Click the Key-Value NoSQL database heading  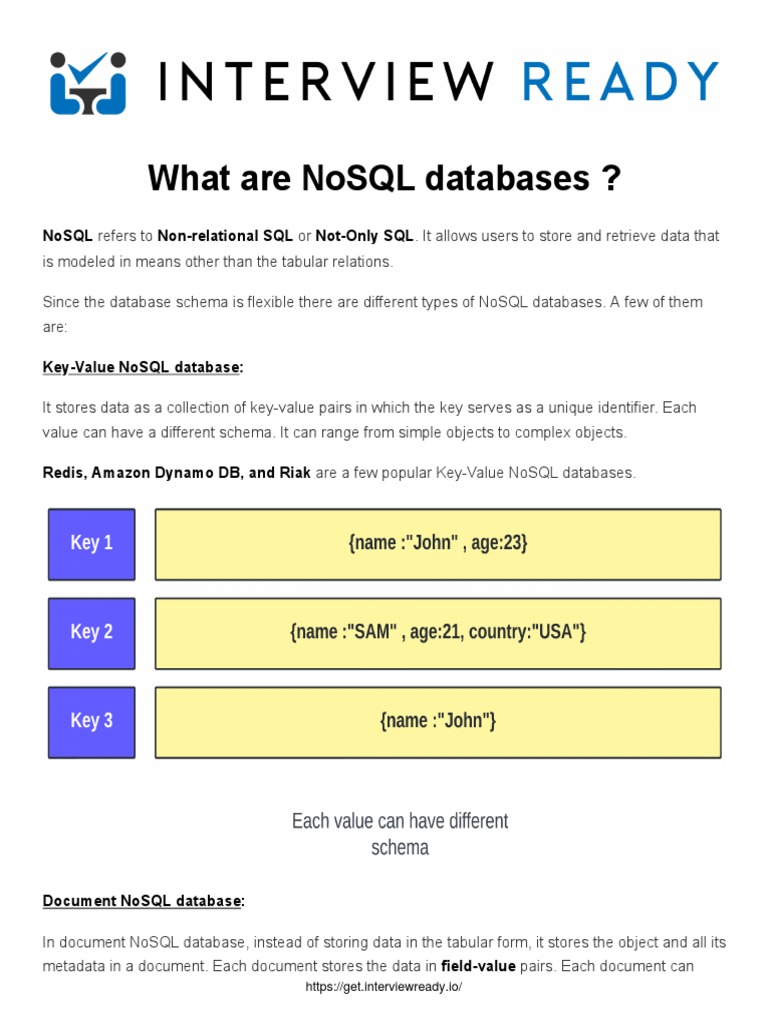(143, 367)
